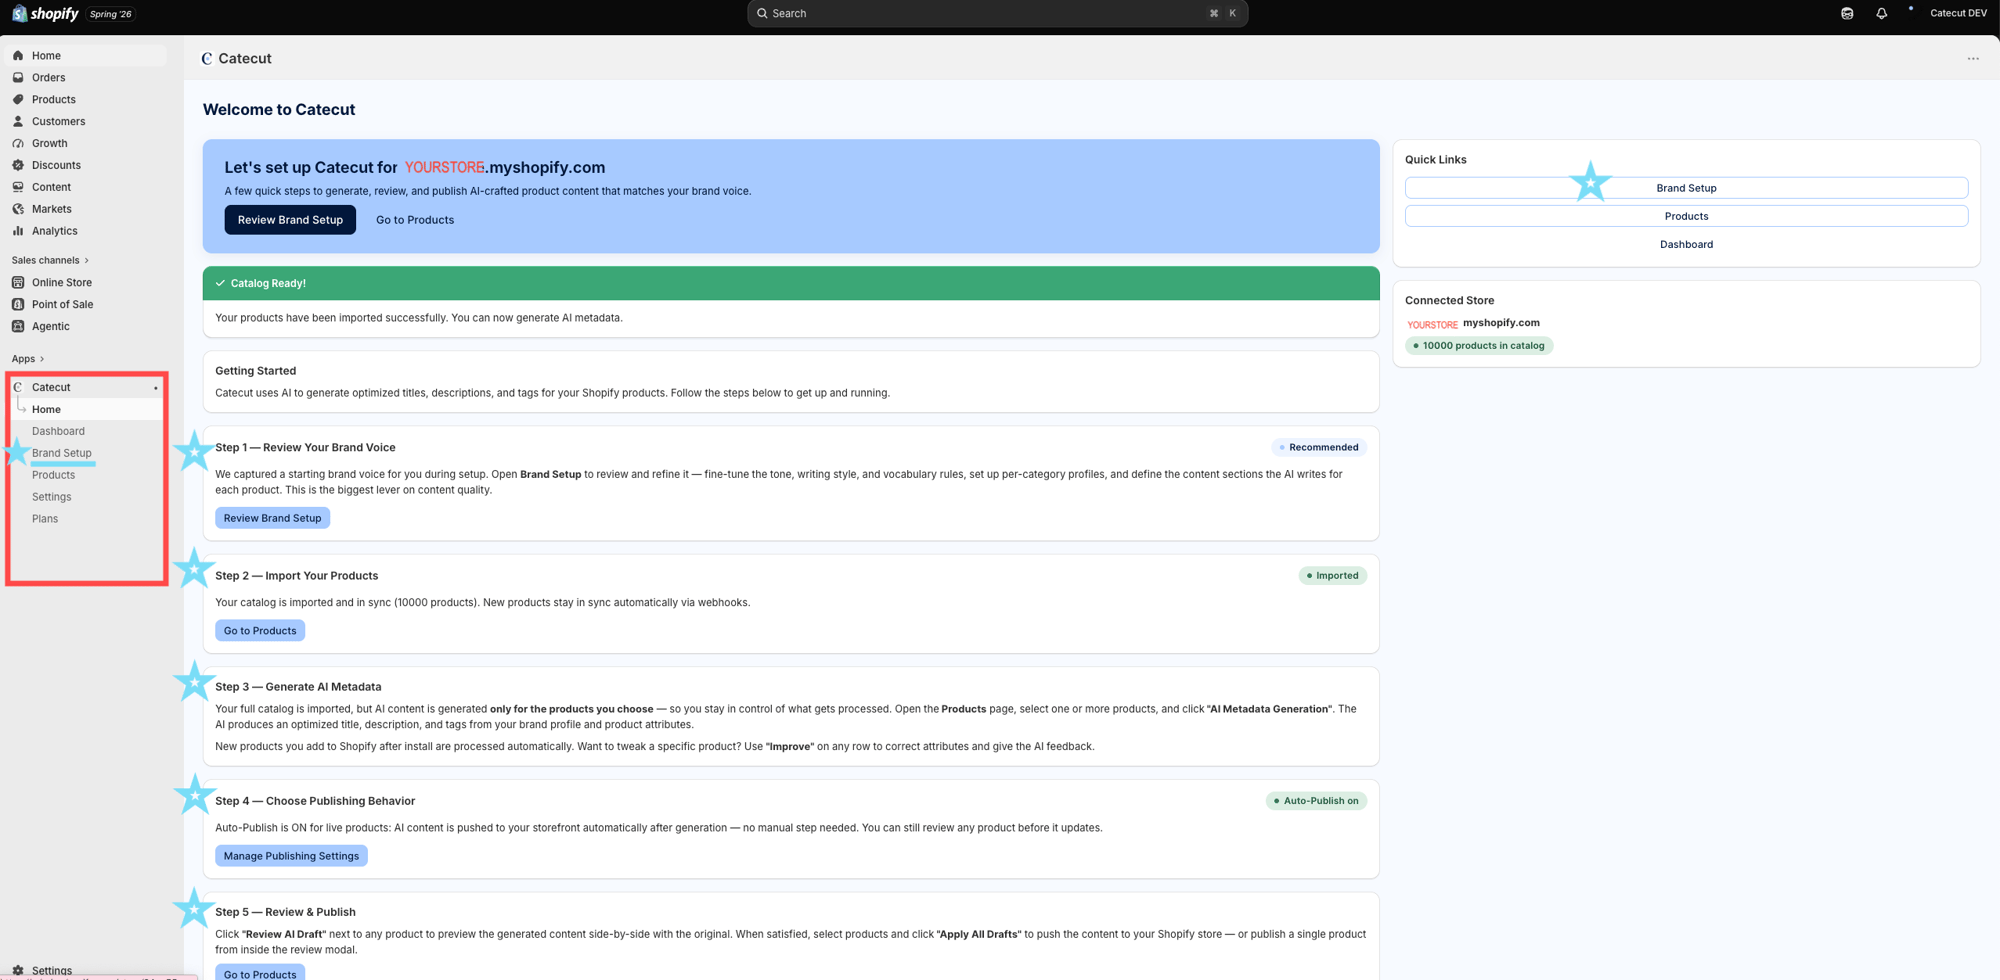Click the pin dot beside Catecut app
2000x980 pixels.
pos(155,388)
